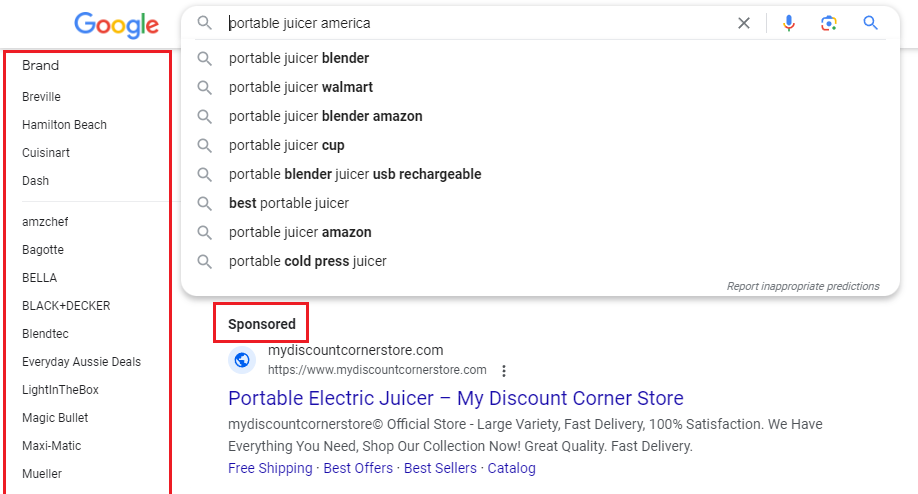Click the blue search magnifier button
The height and width of the screenshot is (494, 918).
click(870, 23)
